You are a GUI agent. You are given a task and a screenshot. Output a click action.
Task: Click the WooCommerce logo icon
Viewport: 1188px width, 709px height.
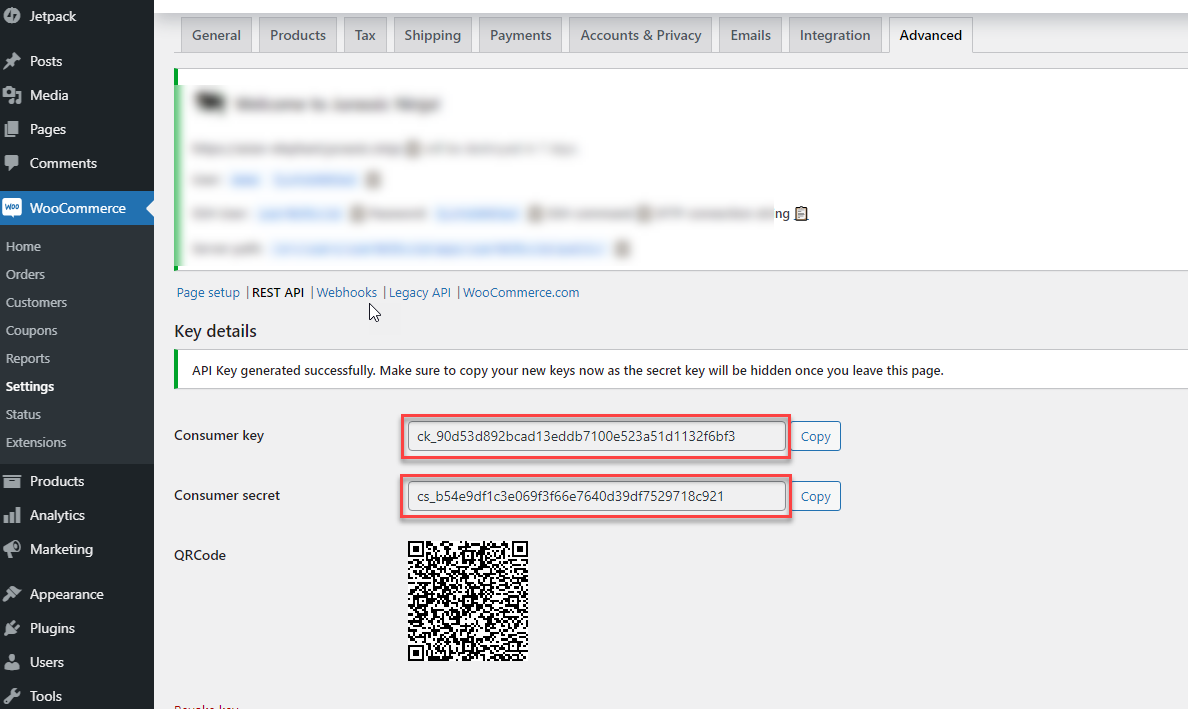(x=11, y=208)
